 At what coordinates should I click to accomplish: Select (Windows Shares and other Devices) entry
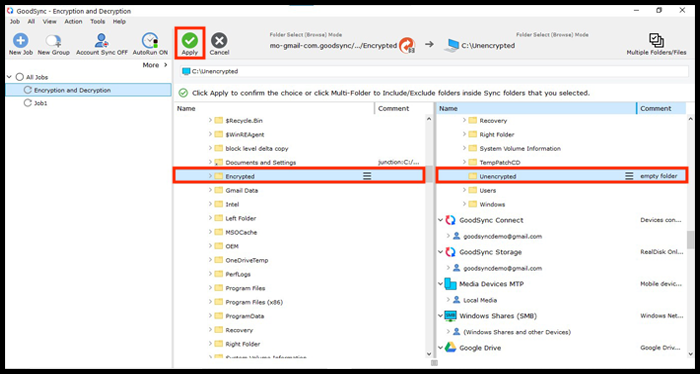click(517, 332)
